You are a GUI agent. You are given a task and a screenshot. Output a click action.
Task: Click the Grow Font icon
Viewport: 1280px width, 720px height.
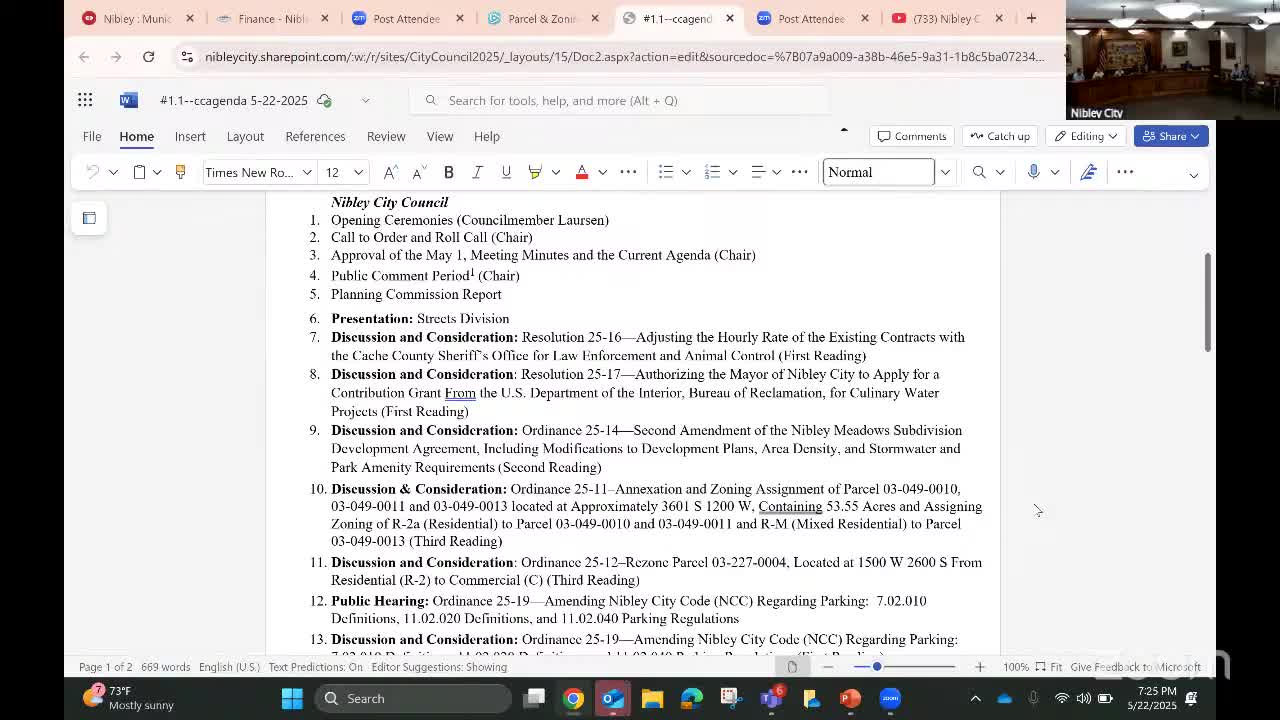tap(391, 172)
